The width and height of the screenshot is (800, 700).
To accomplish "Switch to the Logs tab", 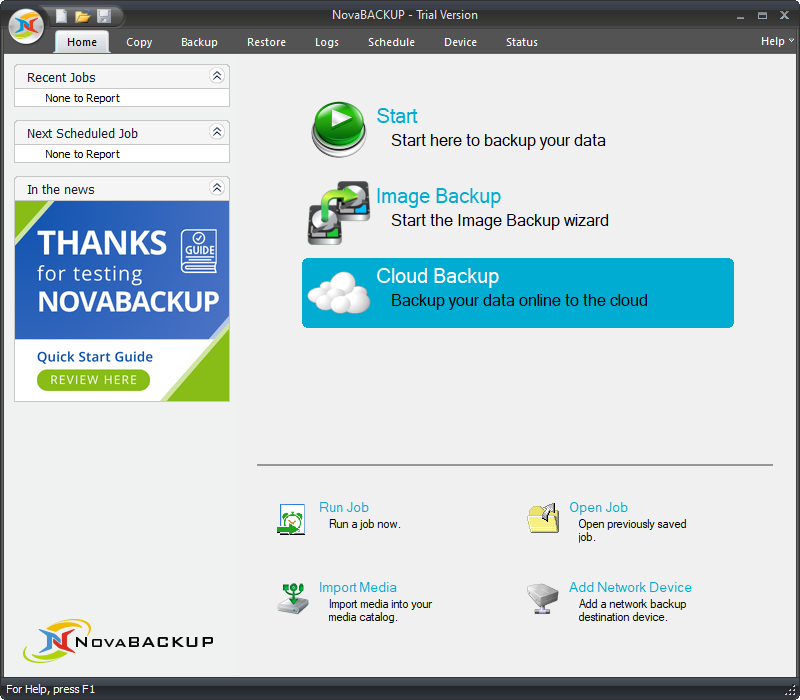I will point(327,42).
